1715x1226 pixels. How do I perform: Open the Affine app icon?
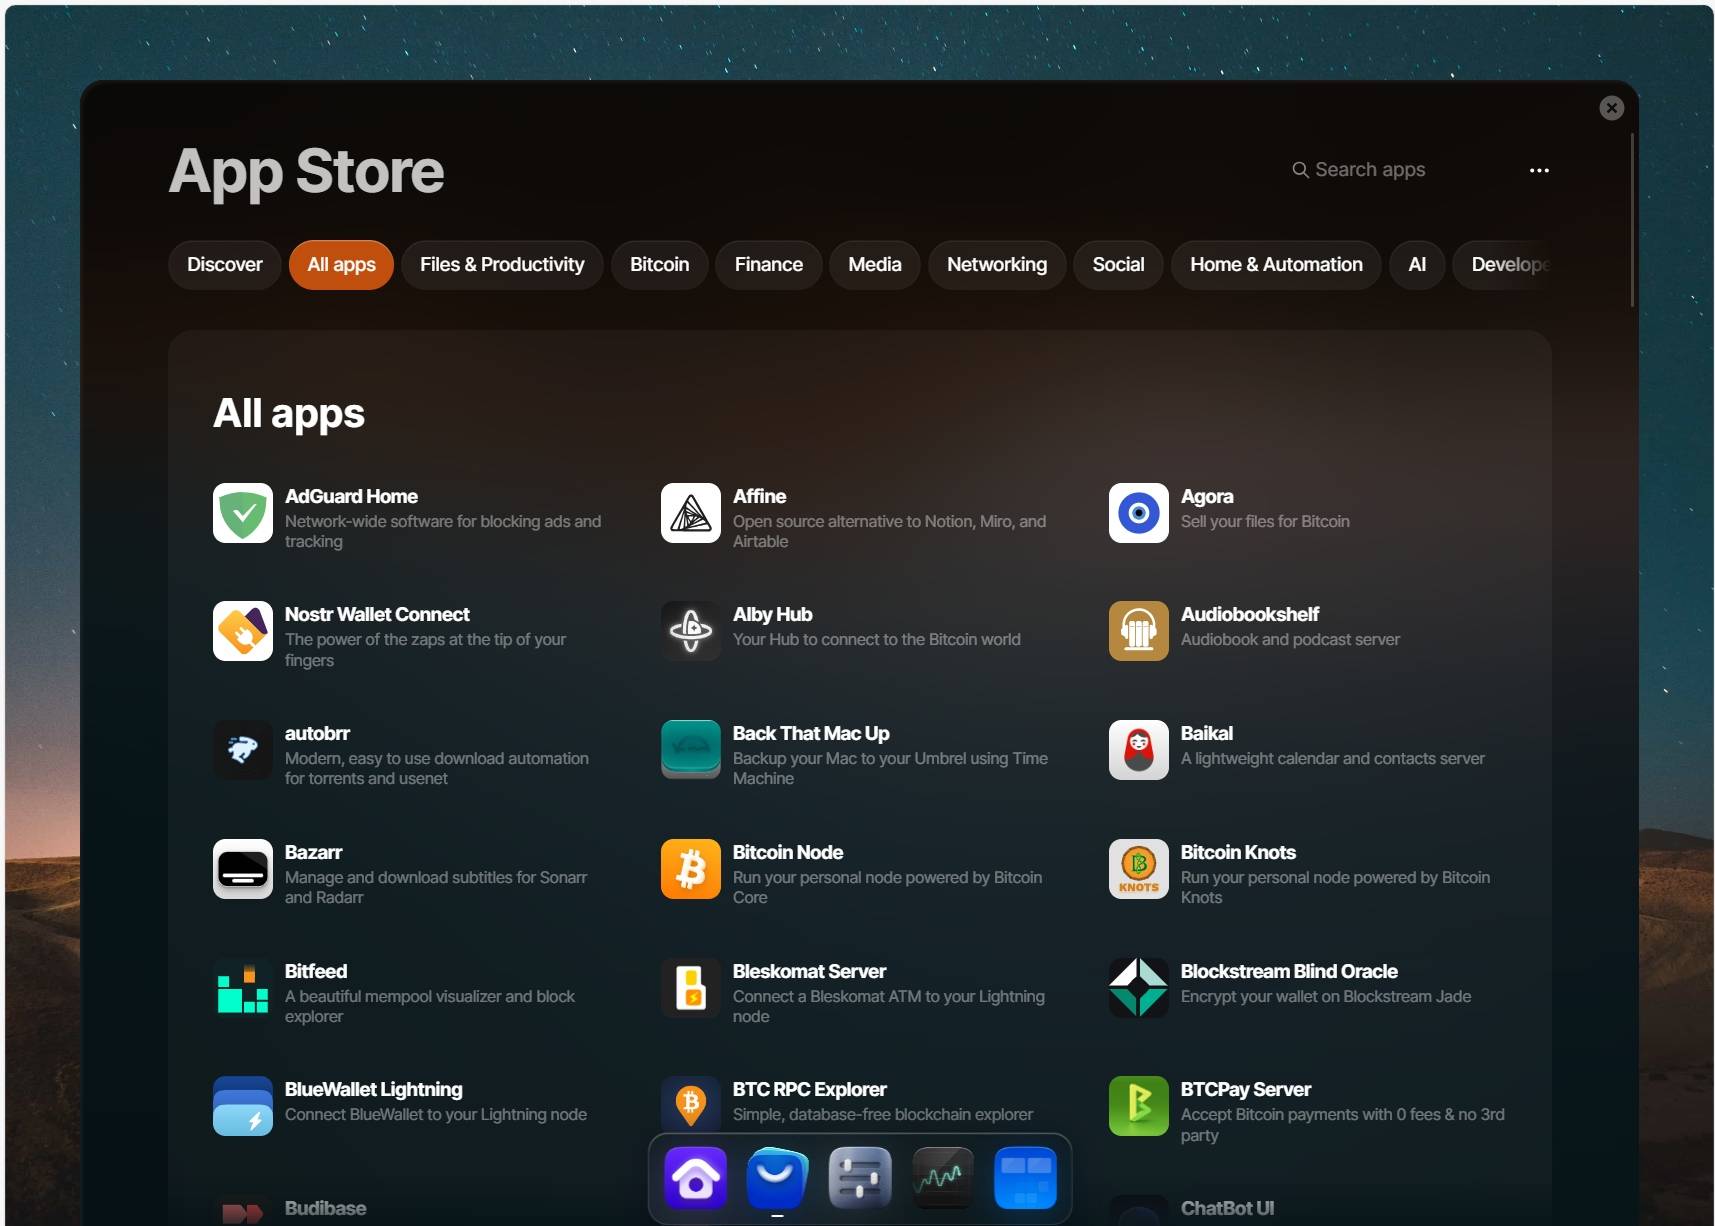pyautogui.click(x=691, y=513)
